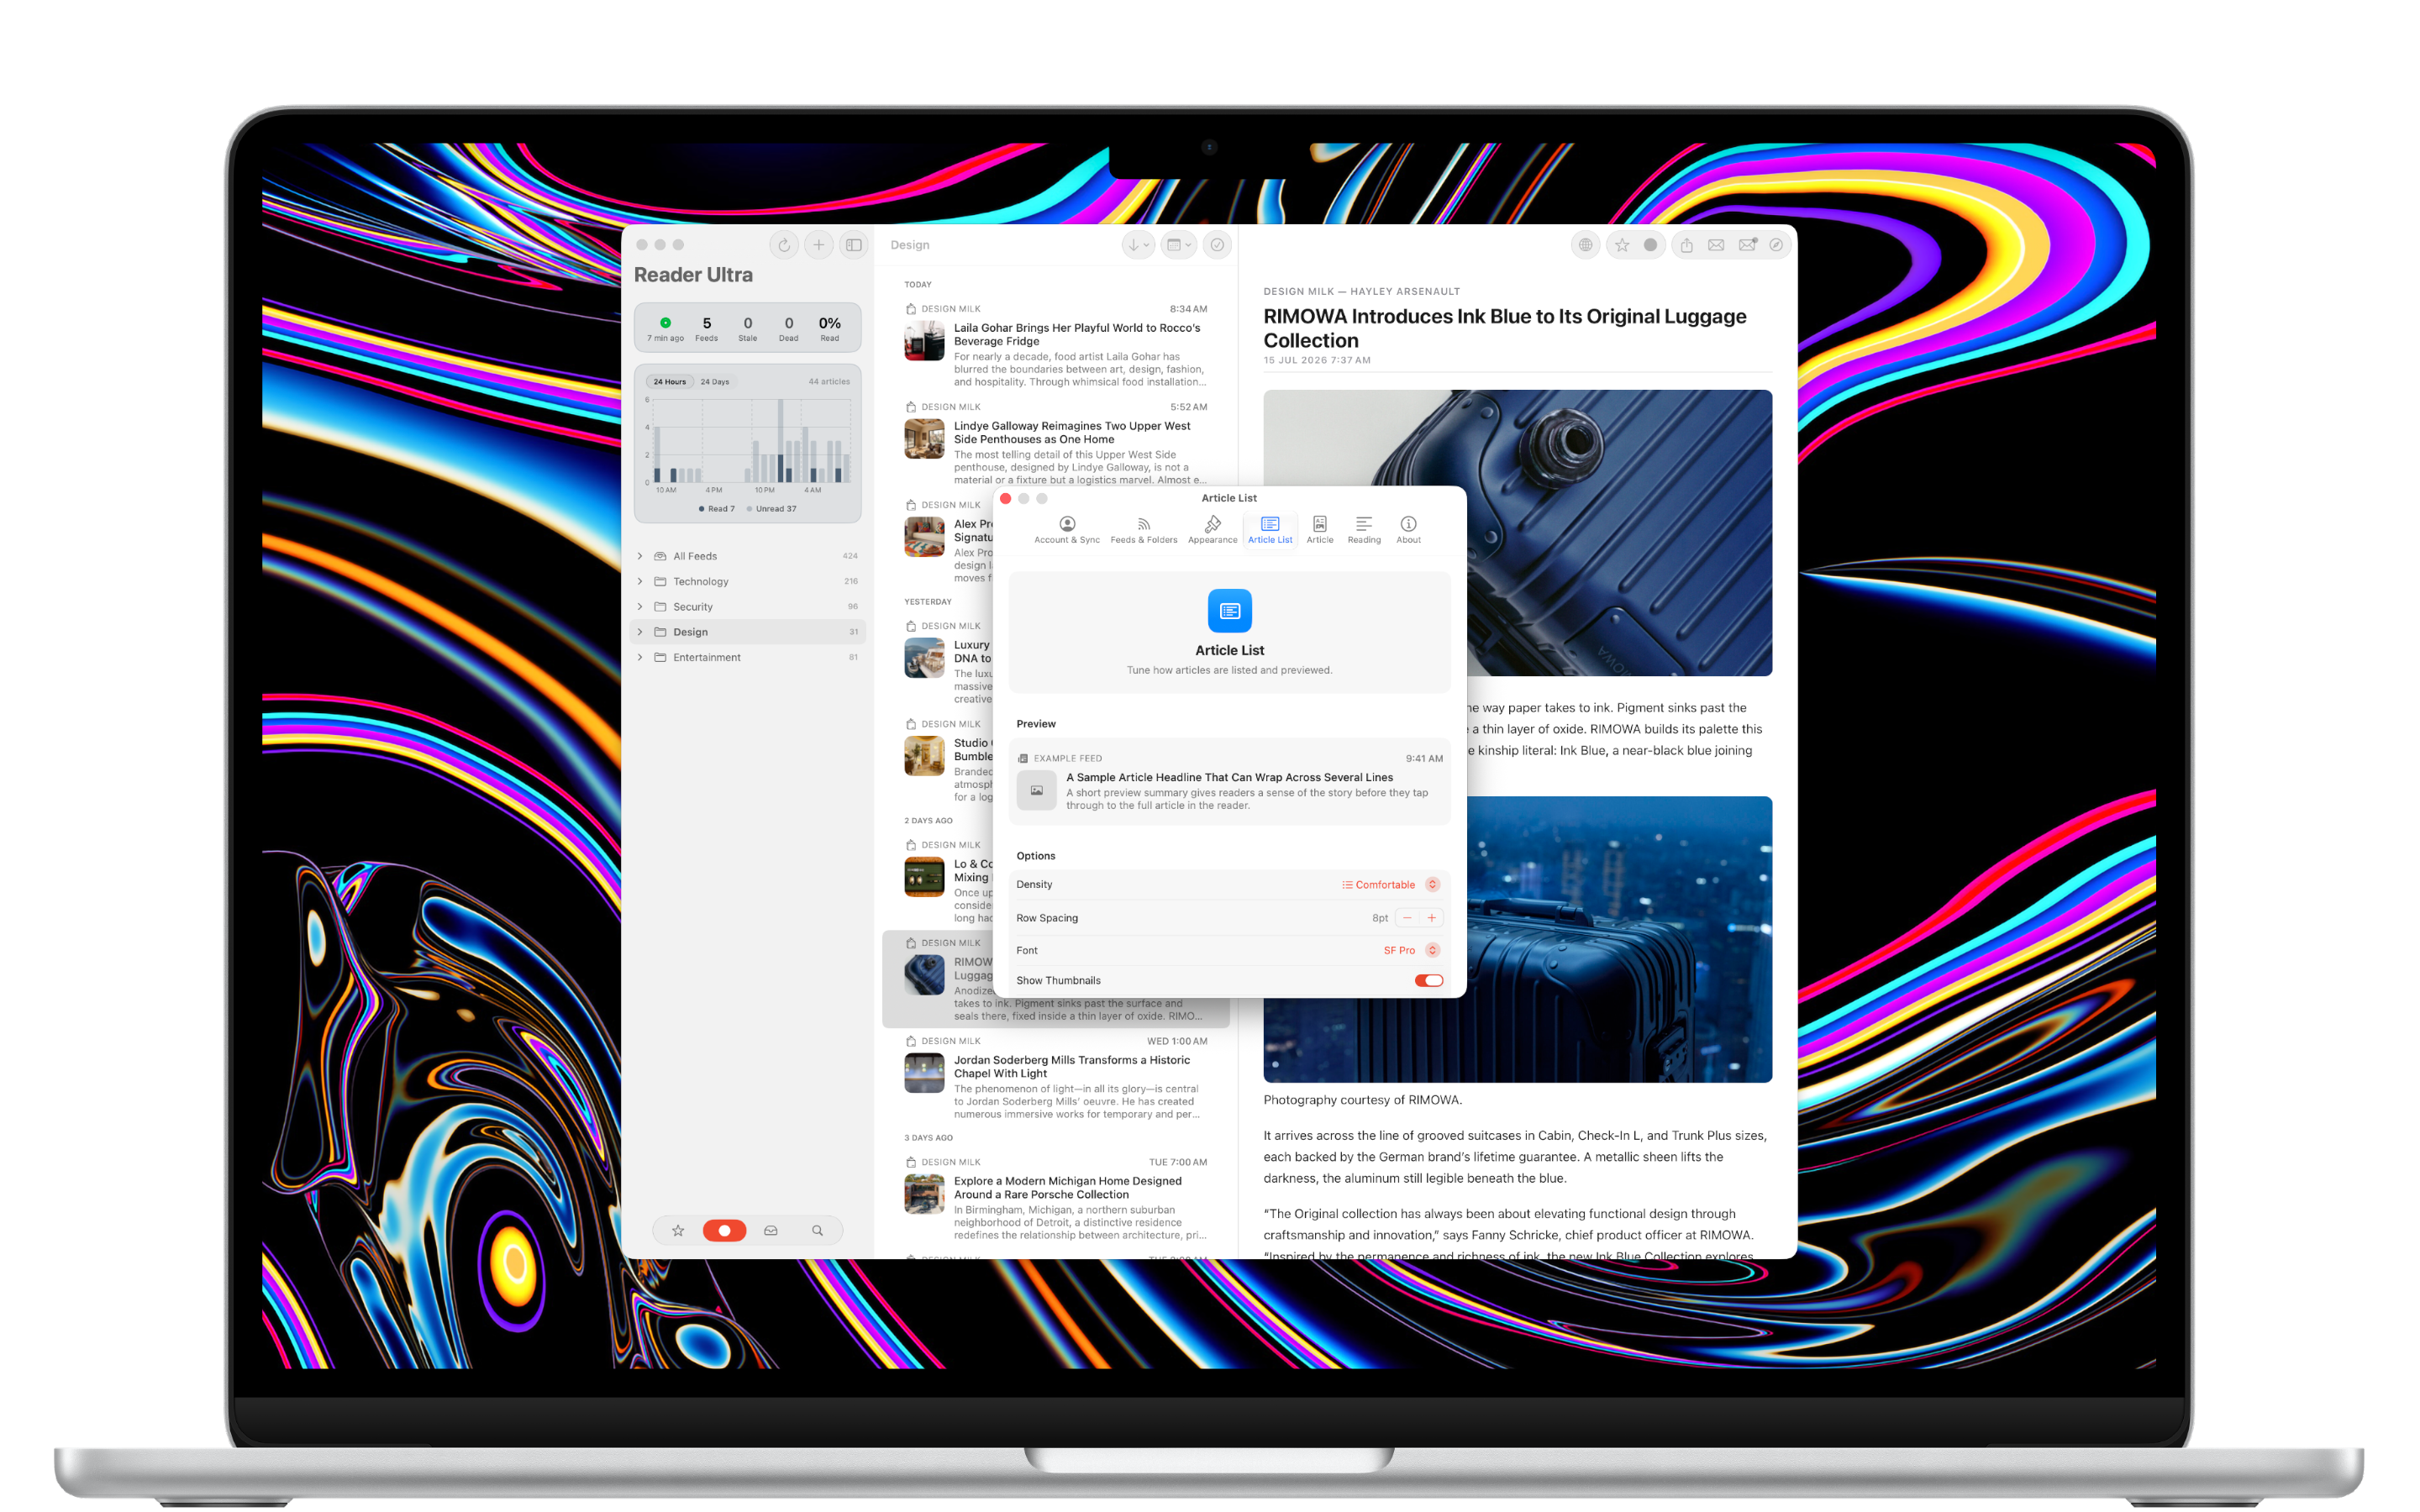Click sample preview image placeholder icon
This screenshot has width=2420, height=1512.
click(x=1036, y=790)
